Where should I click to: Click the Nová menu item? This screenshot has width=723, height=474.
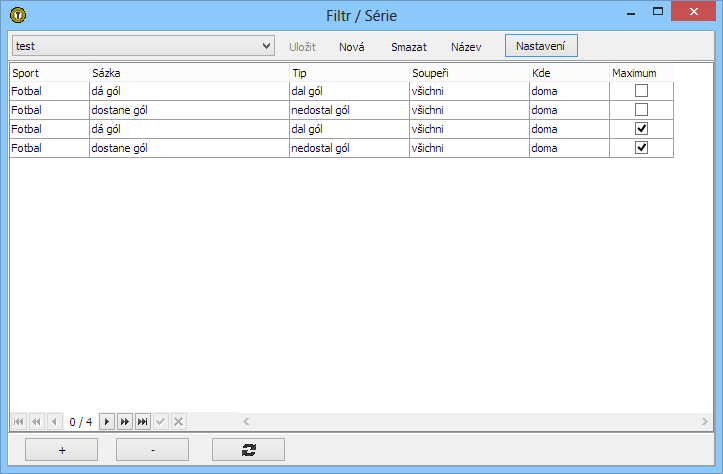coord(352,47)
